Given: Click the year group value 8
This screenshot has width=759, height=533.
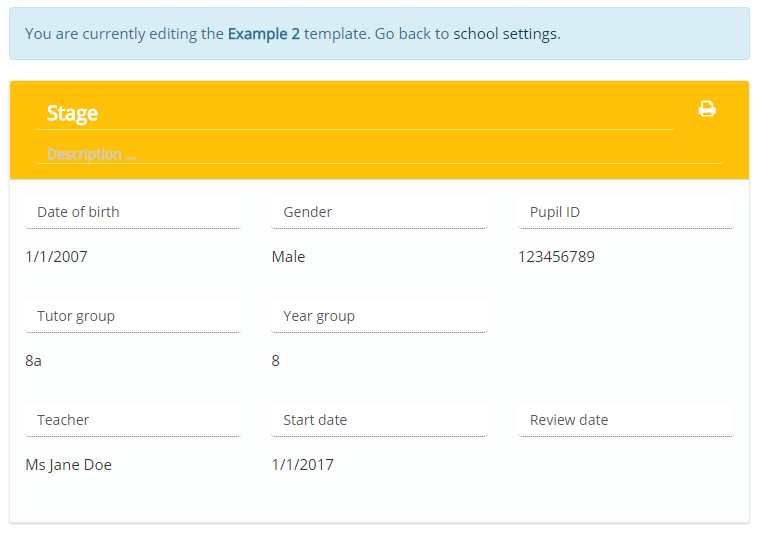Looking at the screenshot, I should [x=275, y=361].
